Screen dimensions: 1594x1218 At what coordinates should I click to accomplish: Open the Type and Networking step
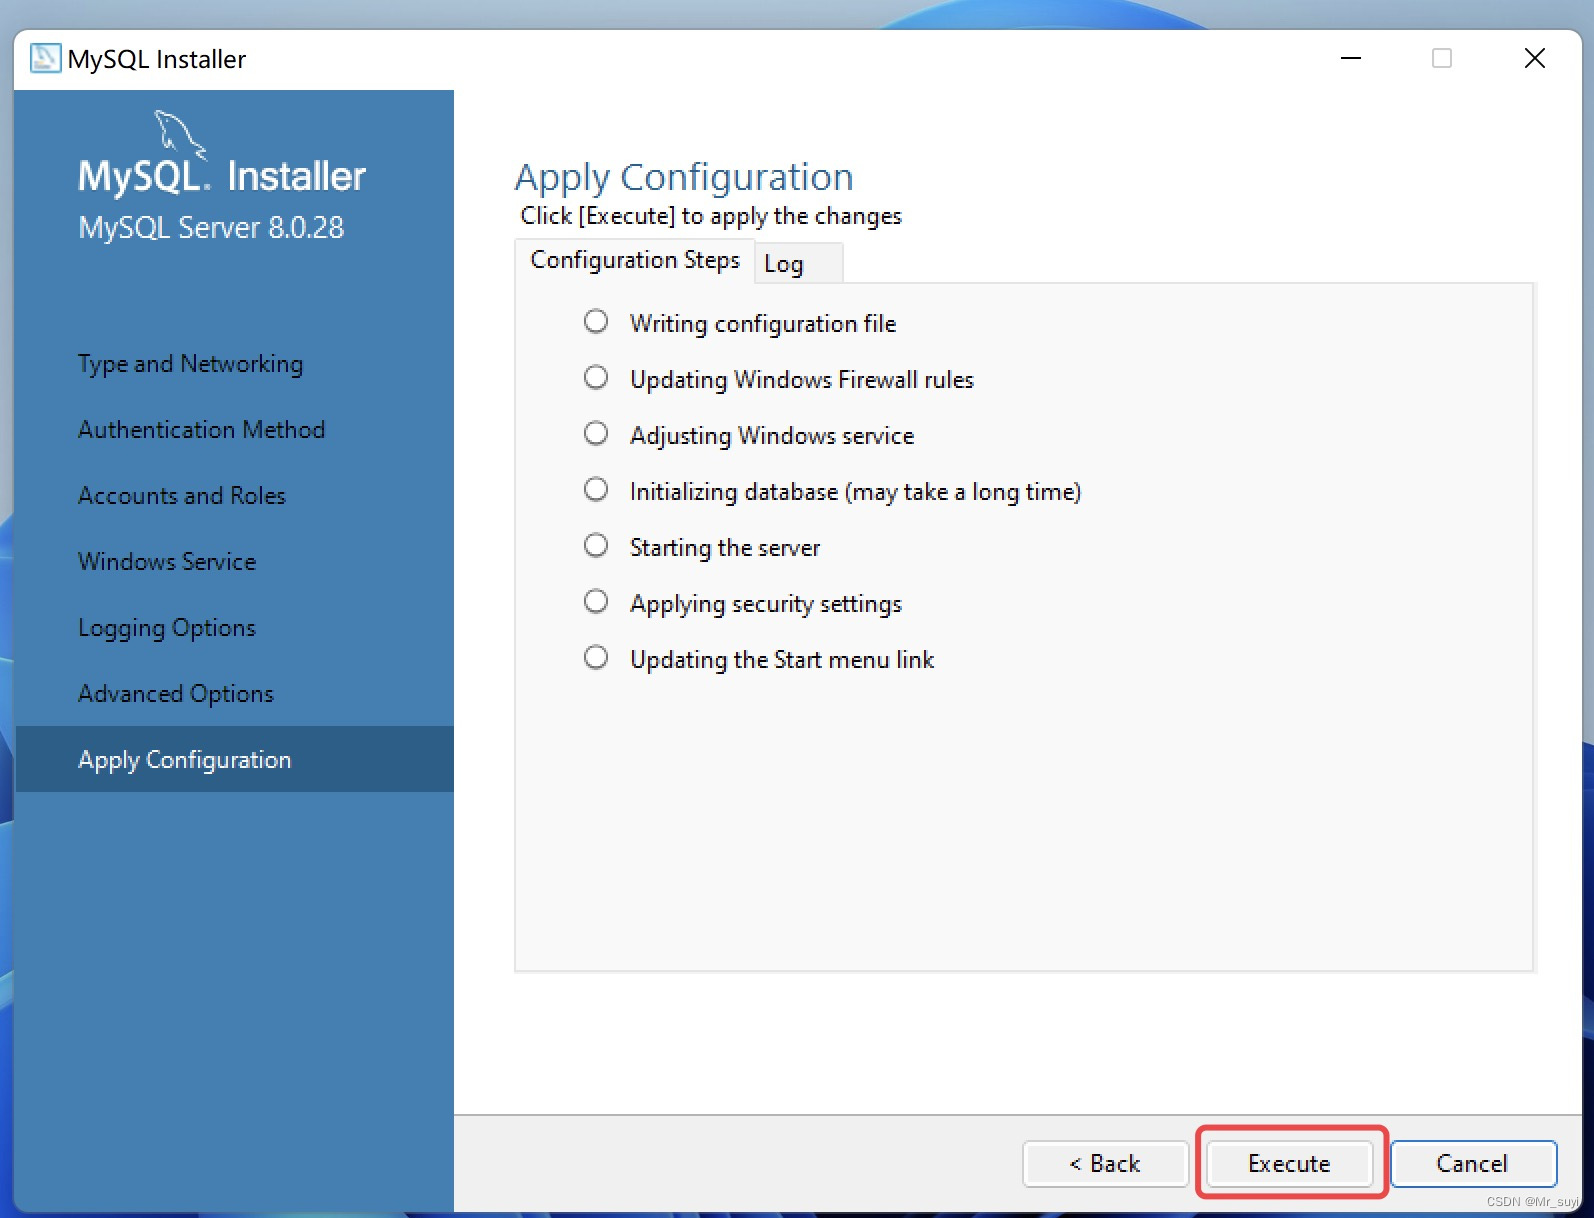pos(190,364)
